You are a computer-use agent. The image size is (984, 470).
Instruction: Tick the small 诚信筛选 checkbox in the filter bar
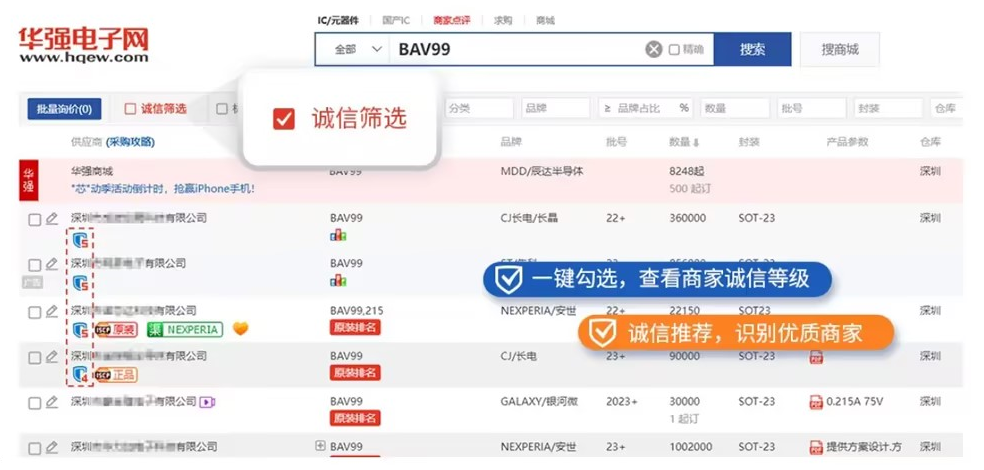click(x=130, y=109)
